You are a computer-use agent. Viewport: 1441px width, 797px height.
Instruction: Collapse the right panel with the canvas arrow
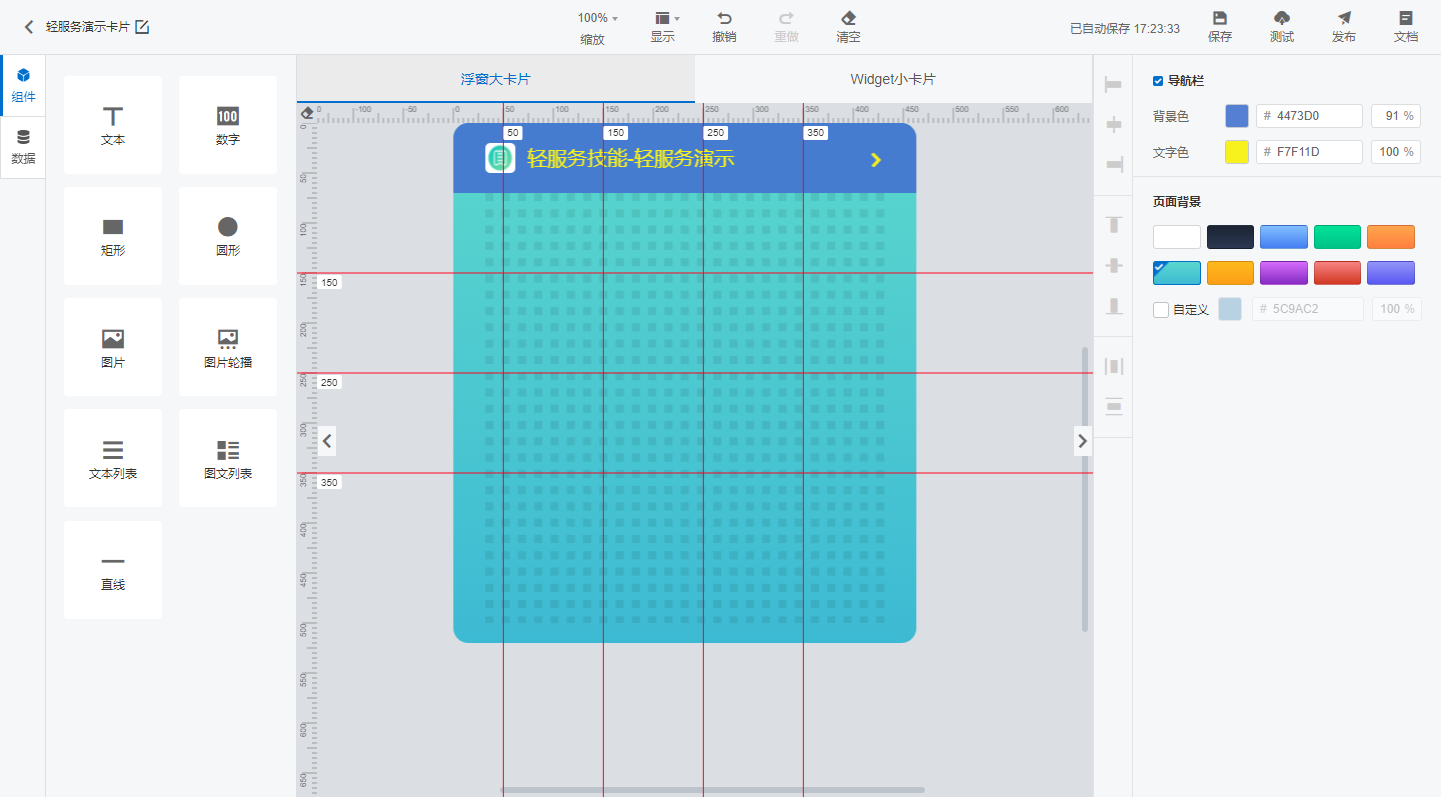point(1082,440)
